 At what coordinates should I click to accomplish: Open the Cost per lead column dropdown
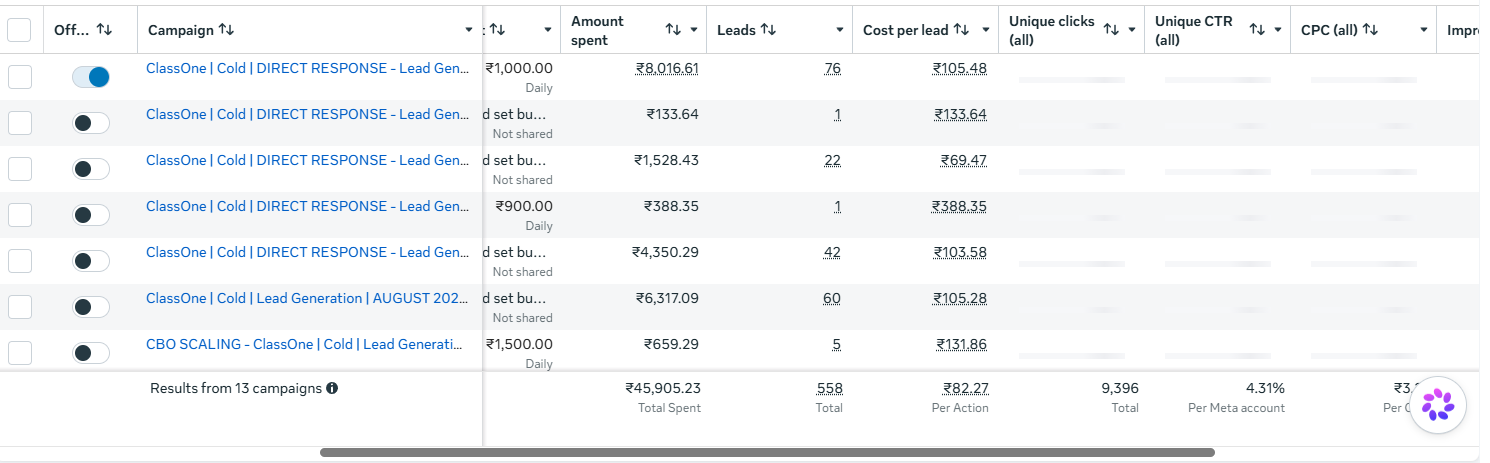986,30
